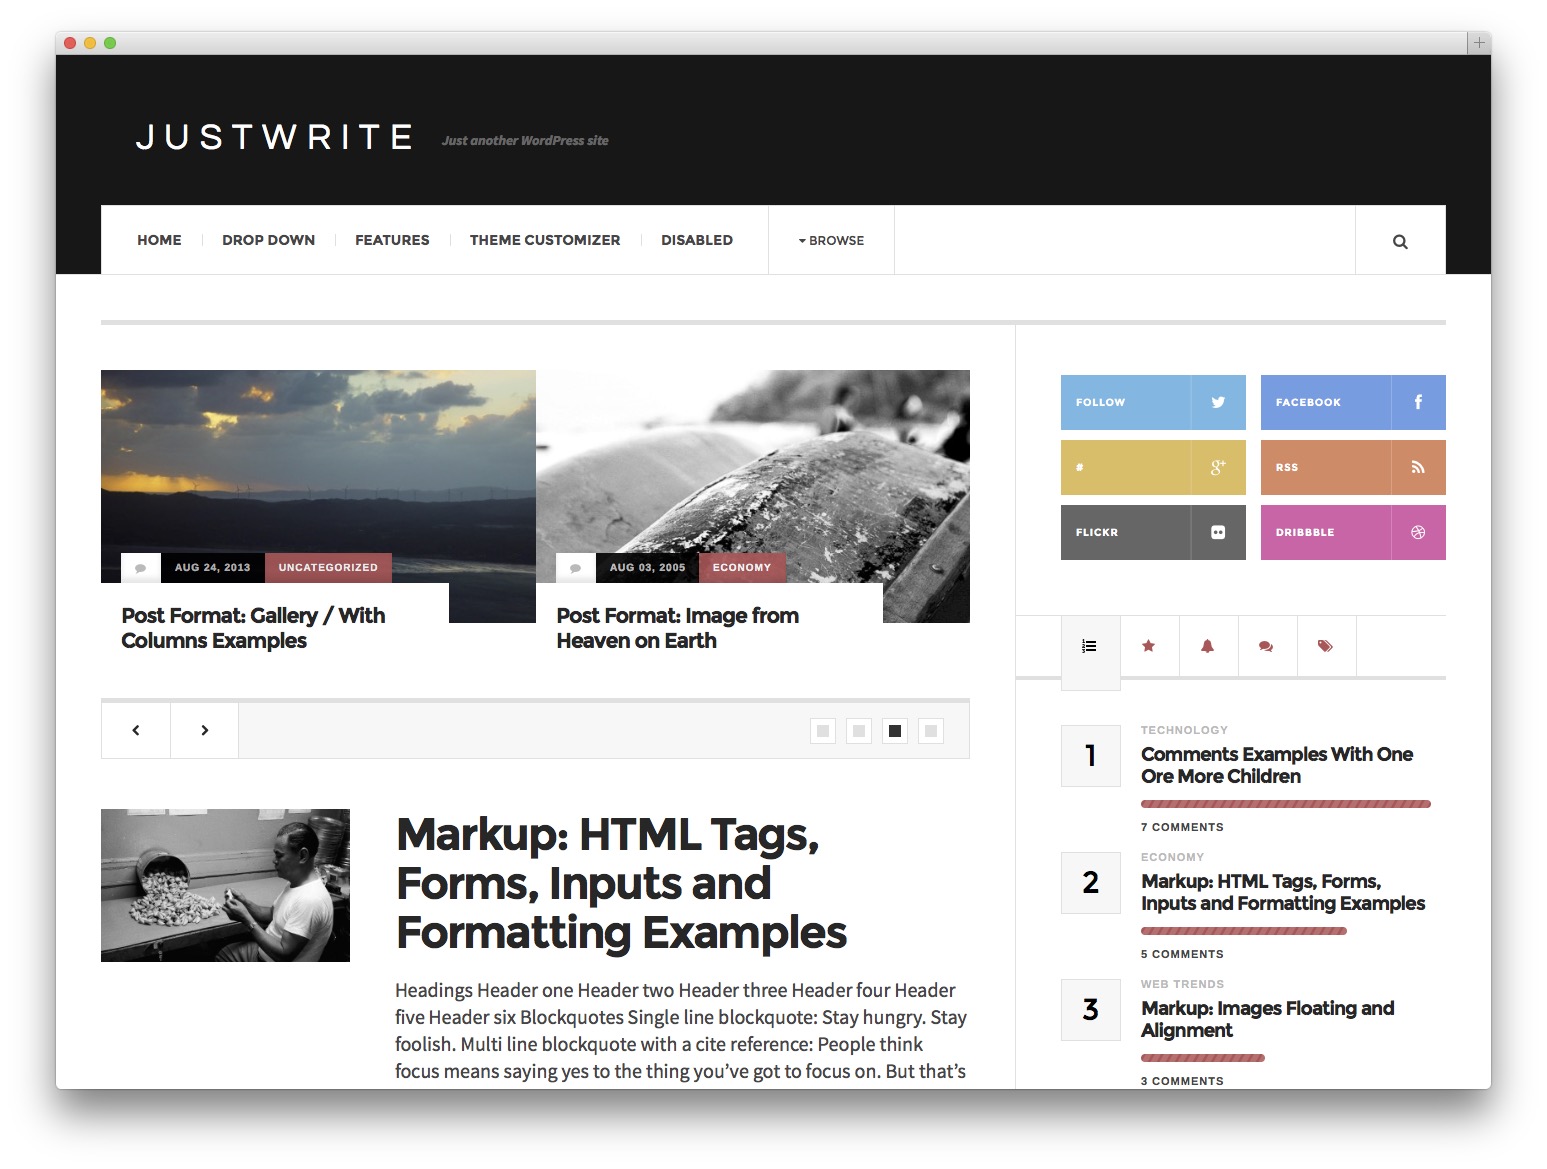The width and height of the screenshot is (1547, 1169).
Task: Open the Theme Customizer menu item
Action: pos(545,240)
